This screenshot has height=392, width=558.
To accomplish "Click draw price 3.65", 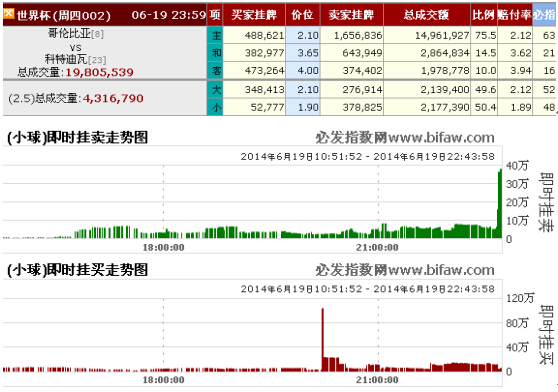I will click(308, 53).
